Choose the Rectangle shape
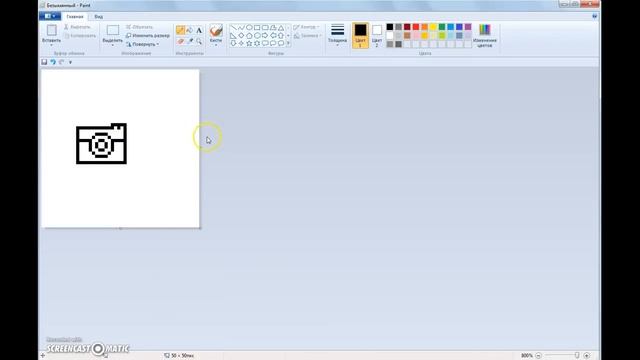 pyautogui.click(x=257, y=28)
